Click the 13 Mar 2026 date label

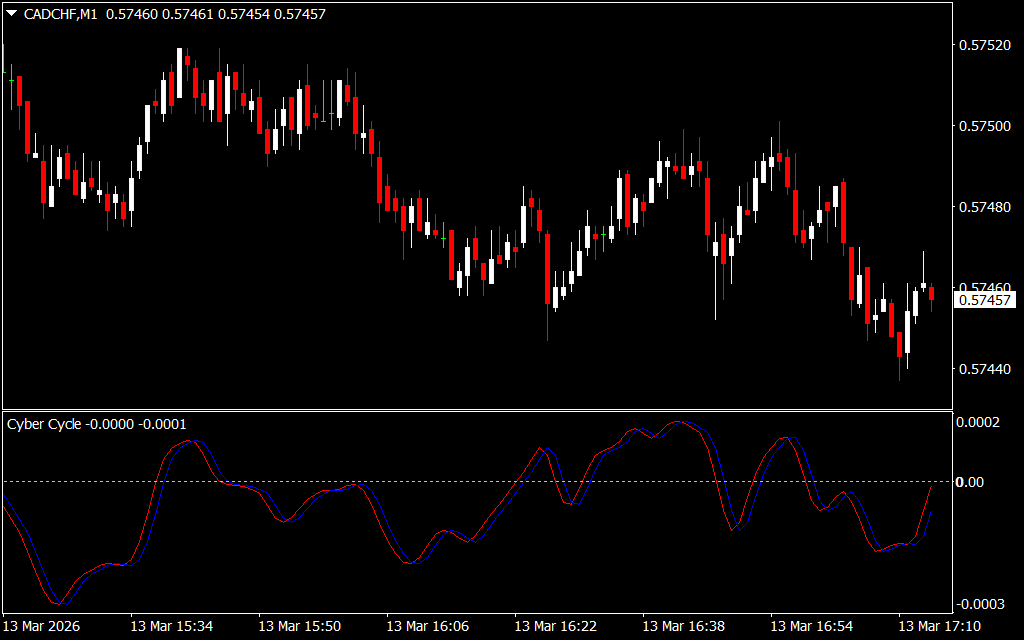pos(43,626)
